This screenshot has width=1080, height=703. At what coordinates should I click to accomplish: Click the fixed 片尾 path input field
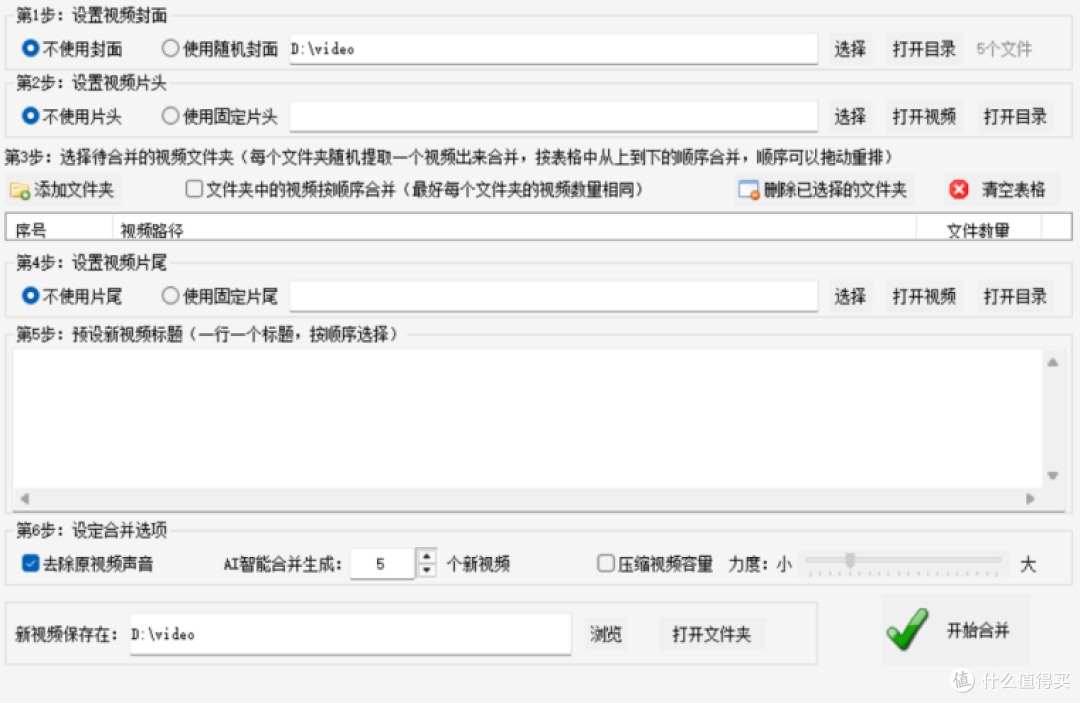click(553, 297)
